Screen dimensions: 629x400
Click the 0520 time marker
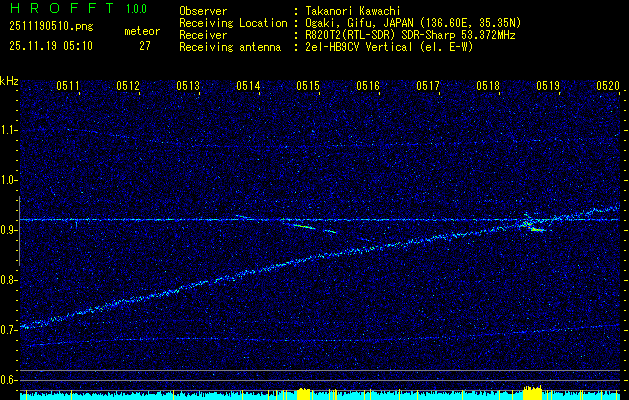point(608,87)
